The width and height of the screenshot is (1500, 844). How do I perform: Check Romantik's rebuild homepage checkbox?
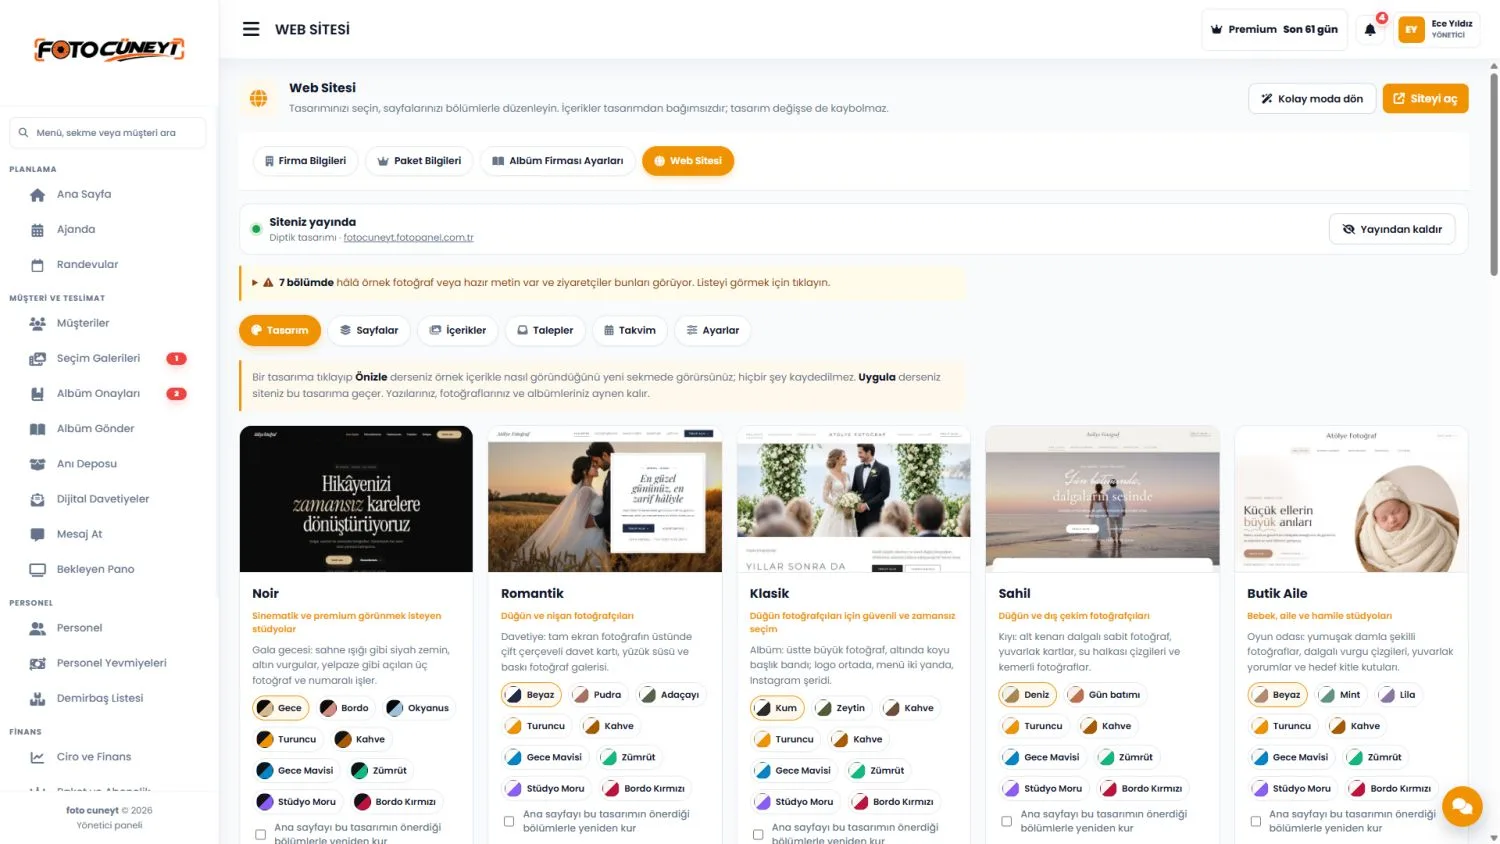(509, 821)
